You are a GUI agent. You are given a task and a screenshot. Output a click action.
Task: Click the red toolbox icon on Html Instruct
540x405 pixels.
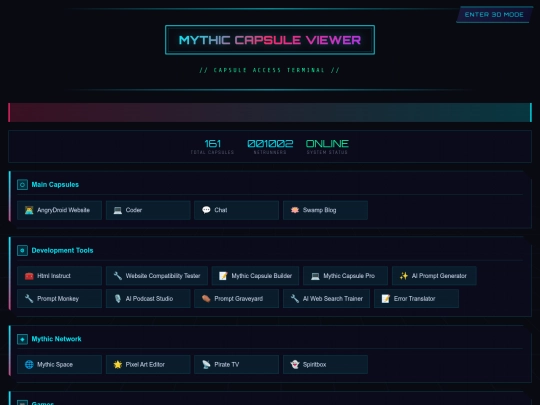coord(29,276)
